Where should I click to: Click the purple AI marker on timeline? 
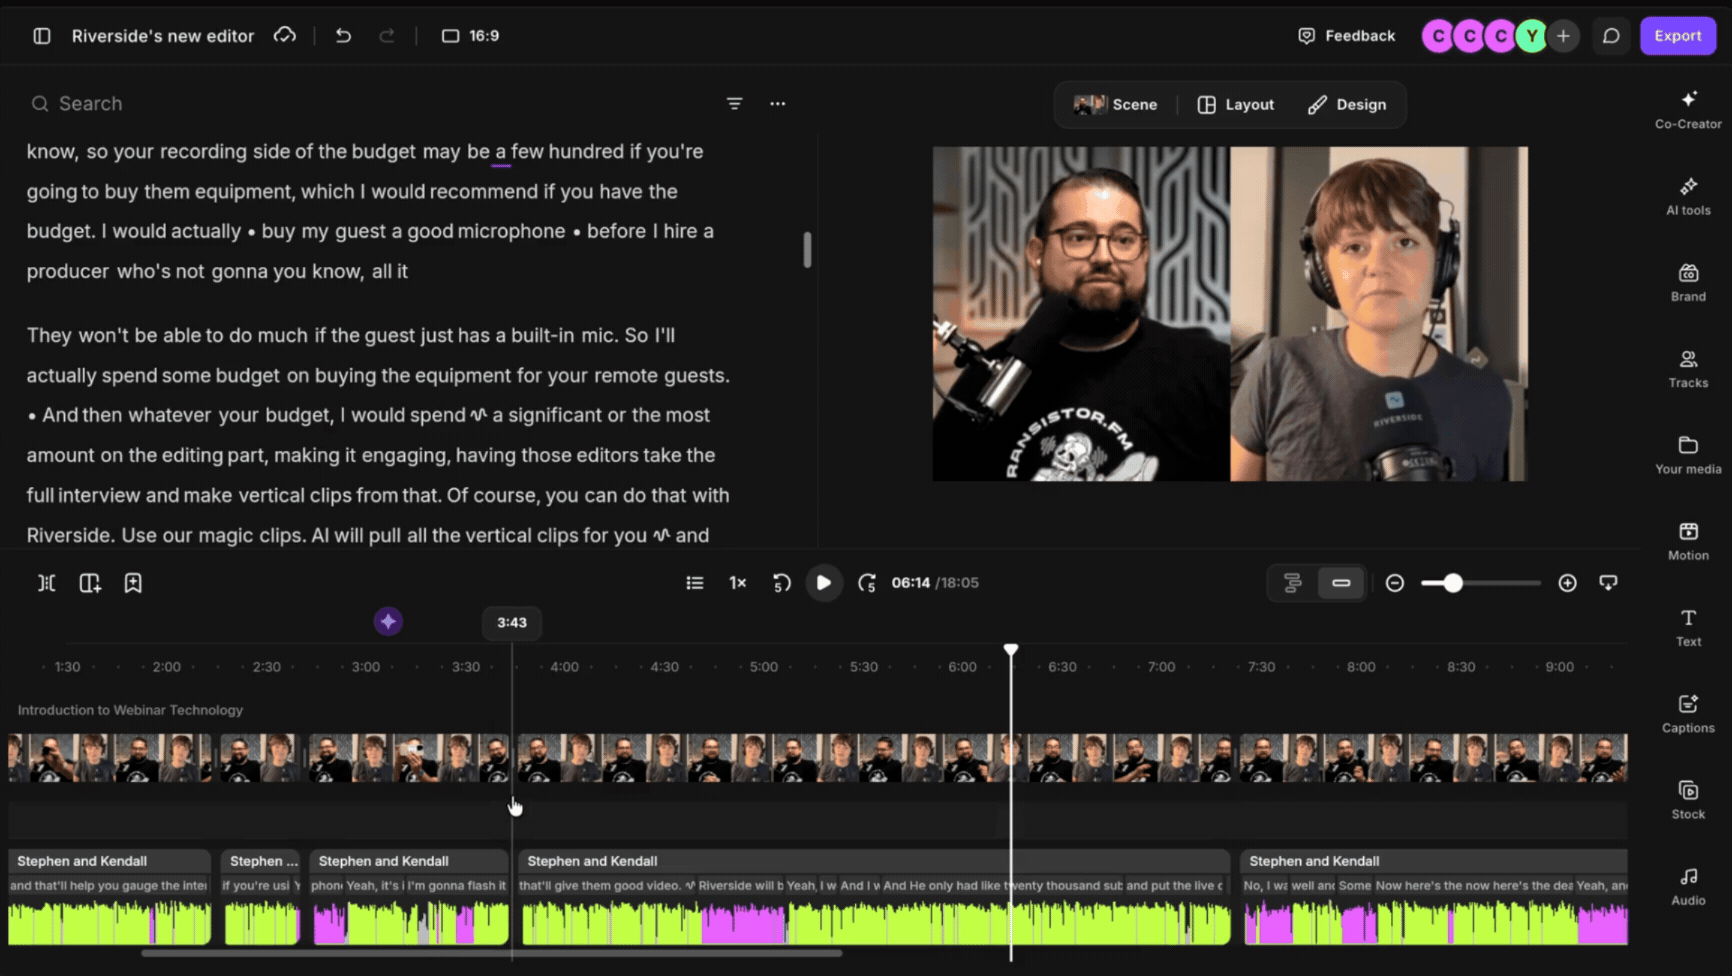(x=388, y=622)
